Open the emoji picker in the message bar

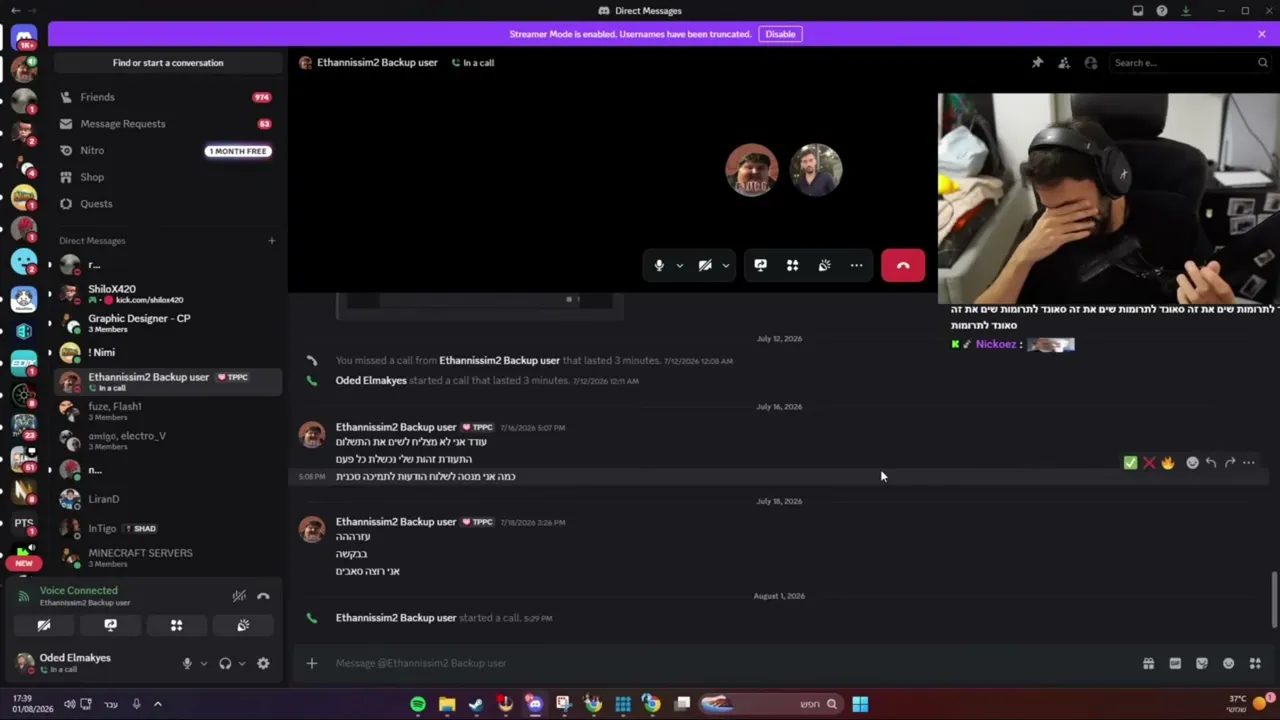point(1228,663)
